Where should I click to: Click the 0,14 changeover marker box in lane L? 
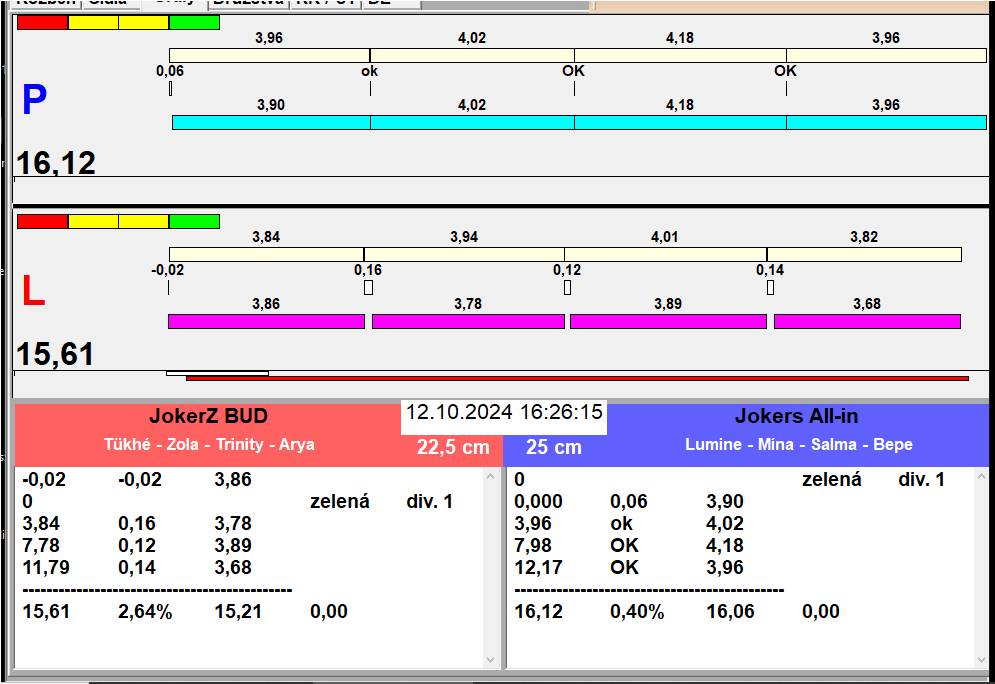[770, 288]
